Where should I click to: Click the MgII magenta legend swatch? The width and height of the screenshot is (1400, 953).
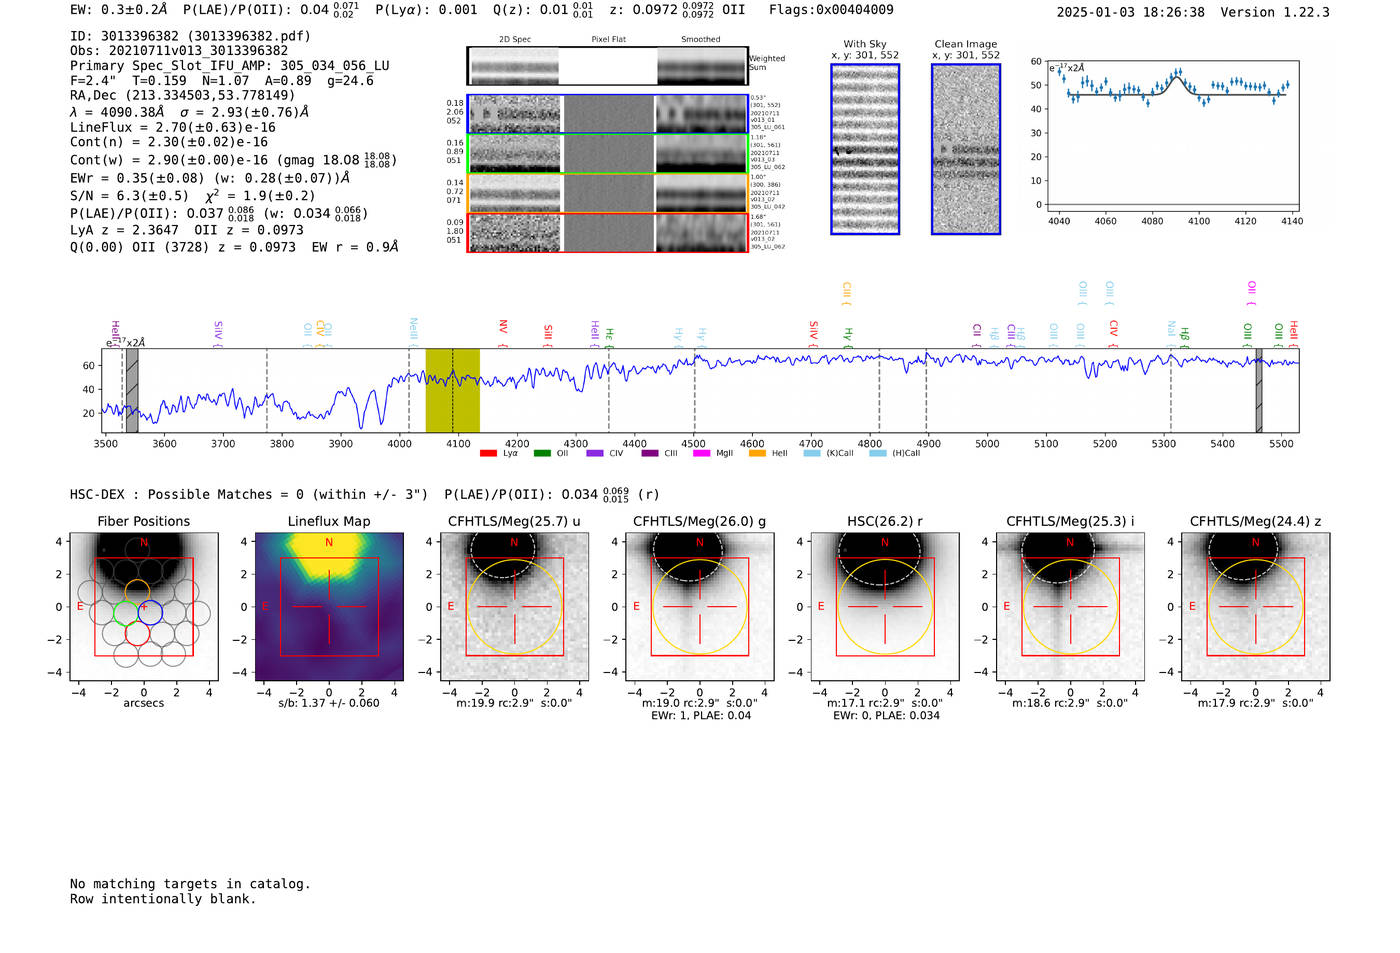[701, 454]
